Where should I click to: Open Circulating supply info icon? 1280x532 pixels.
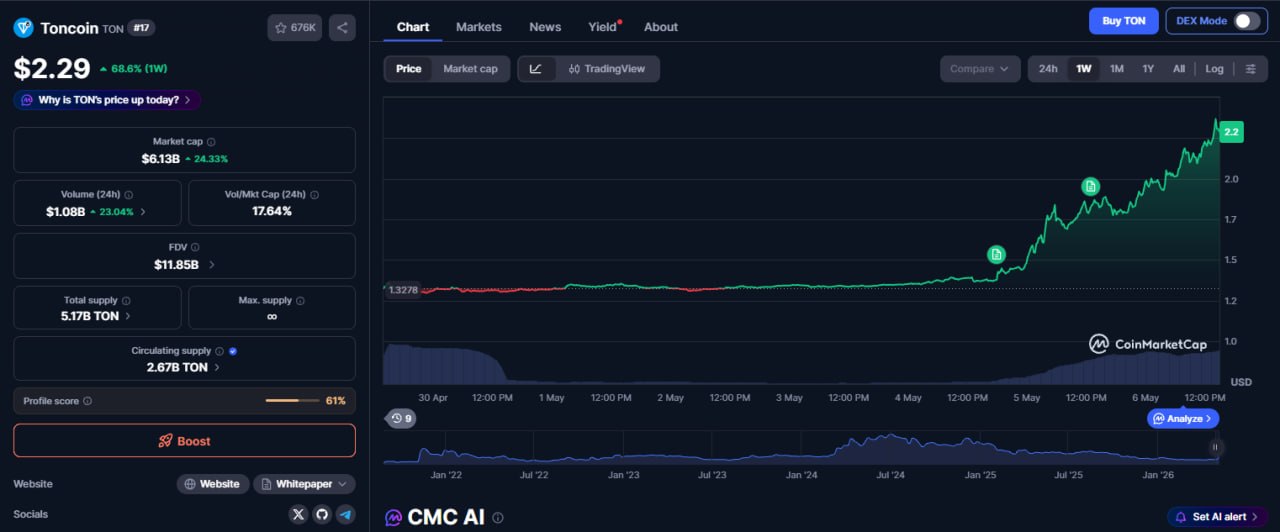click(x=220, y=351)
